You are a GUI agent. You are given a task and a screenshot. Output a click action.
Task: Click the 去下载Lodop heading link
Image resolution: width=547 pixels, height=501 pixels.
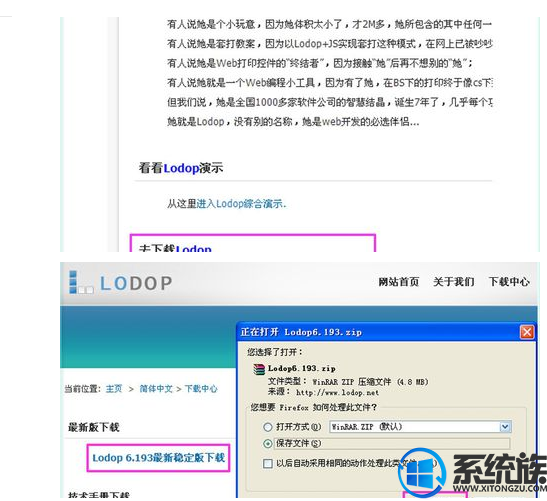175,248
